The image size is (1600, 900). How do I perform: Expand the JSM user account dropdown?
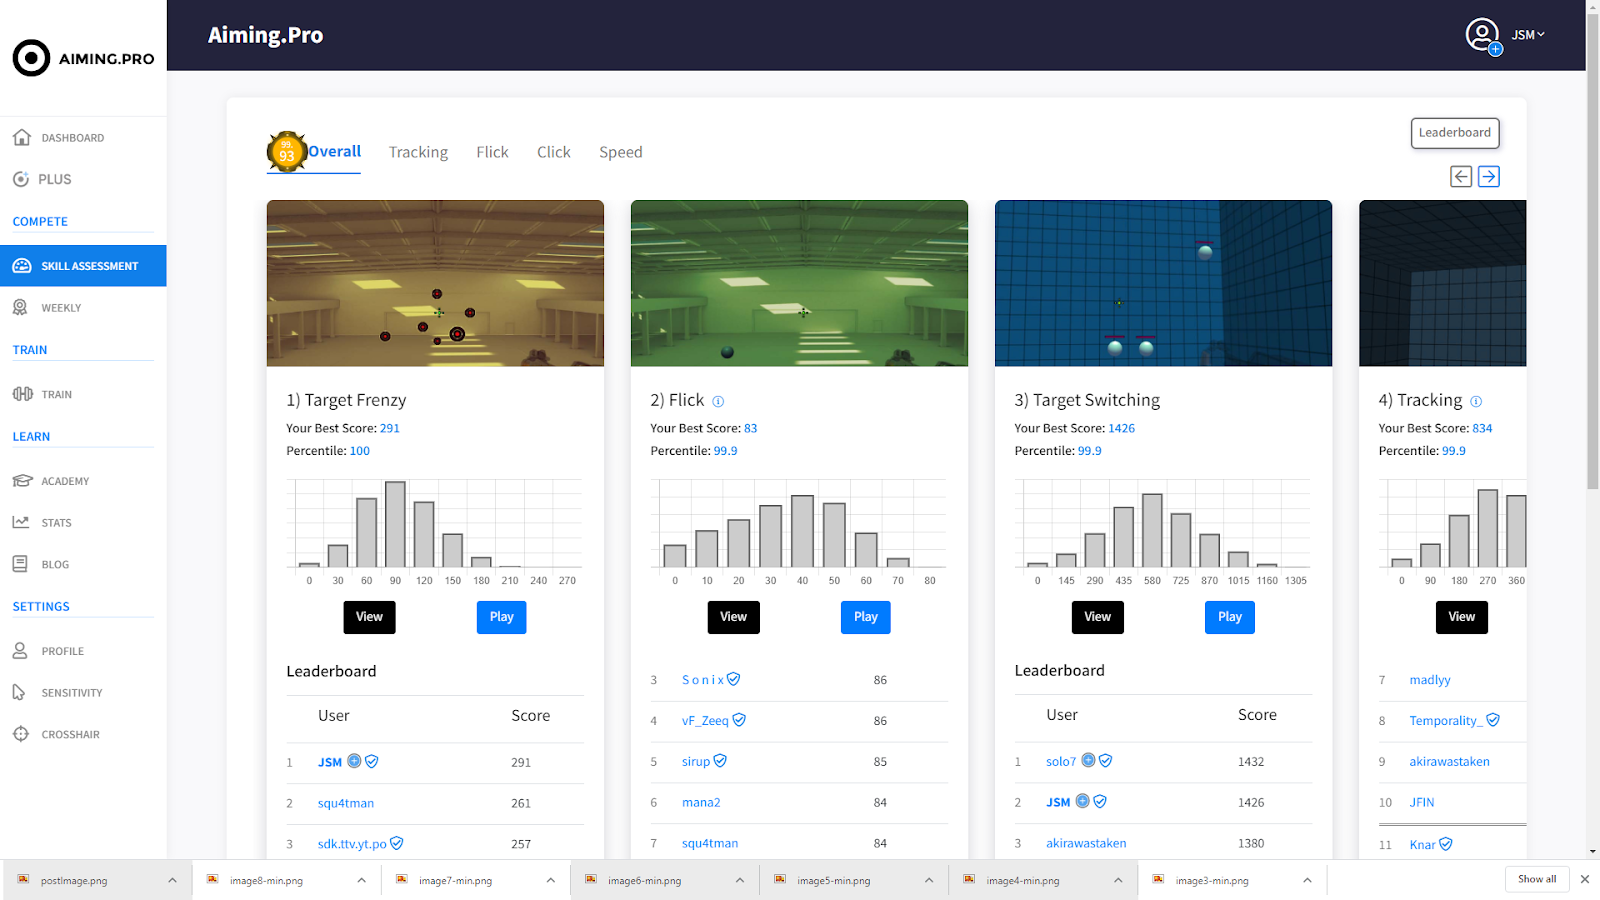[x=1527, y=35]
